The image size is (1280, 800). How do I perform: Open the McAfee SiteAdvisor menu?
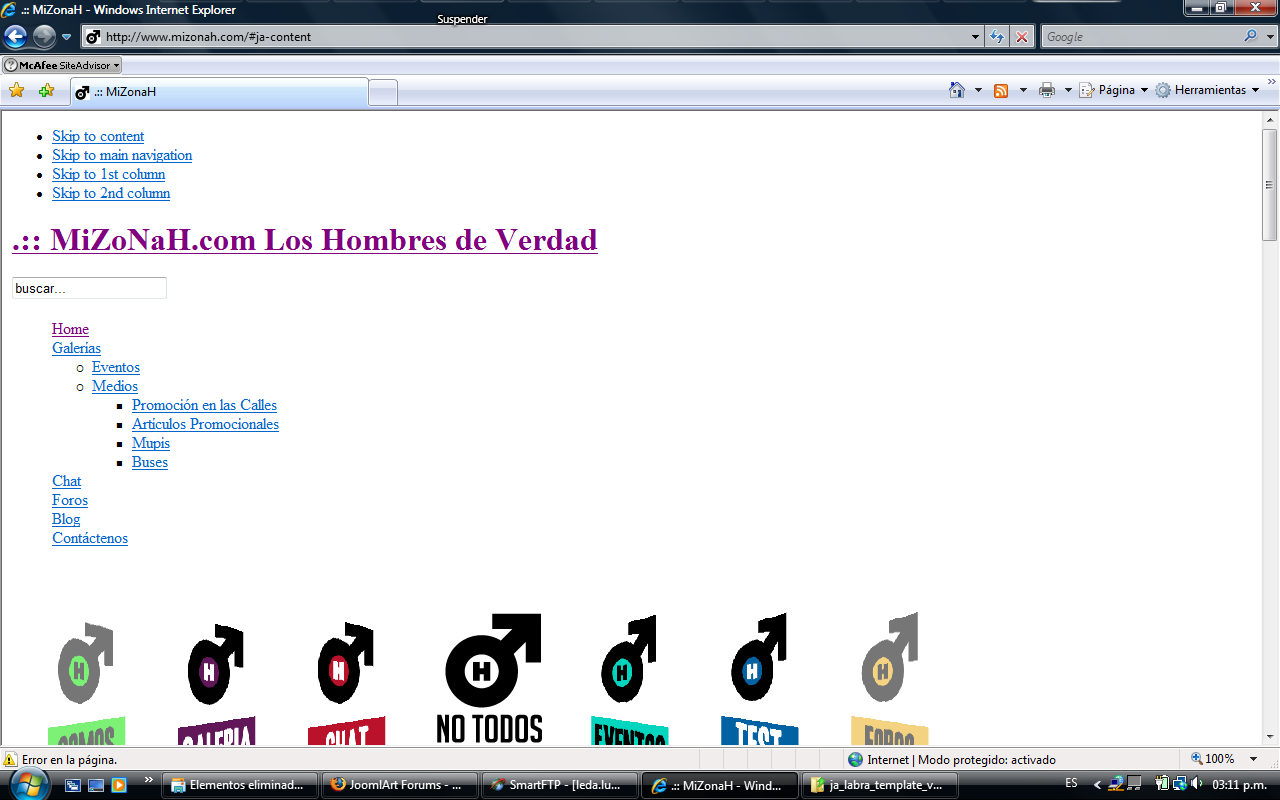(x=62, y=64)
